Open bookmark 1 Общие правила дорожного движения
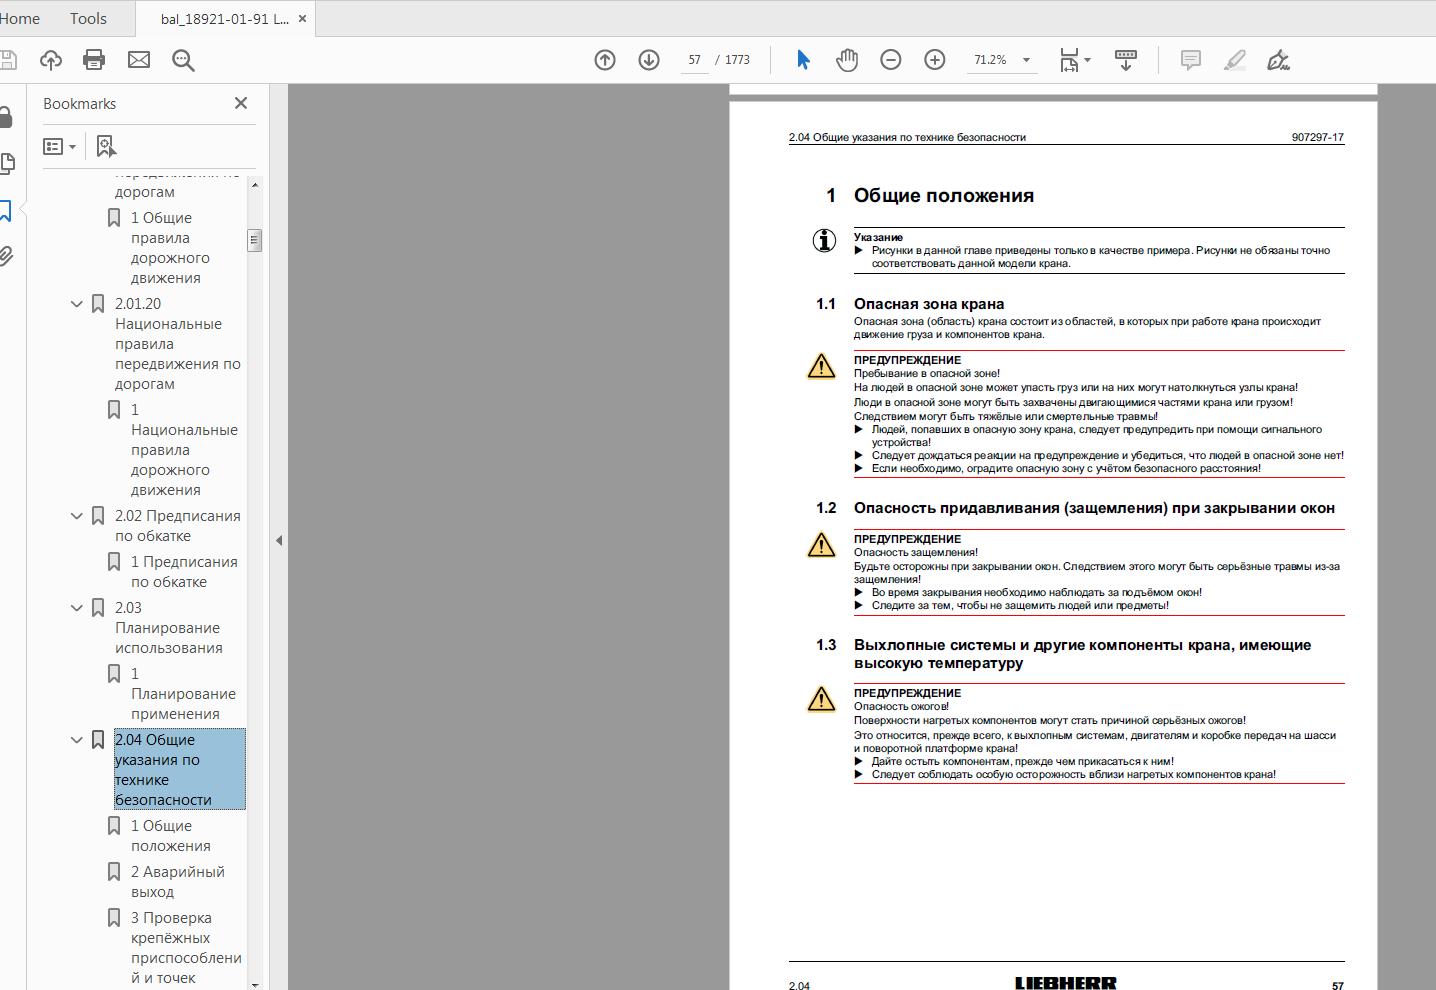Image resolution: width=1436 pixels, height=990 pixels. click(x=166, y=248)
